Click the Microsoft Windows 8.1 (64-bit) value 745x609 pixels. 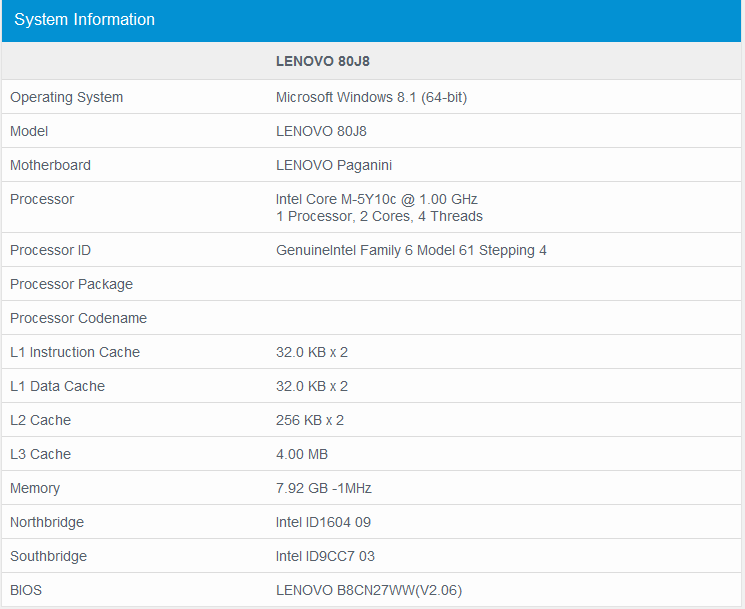pos(371,97)
